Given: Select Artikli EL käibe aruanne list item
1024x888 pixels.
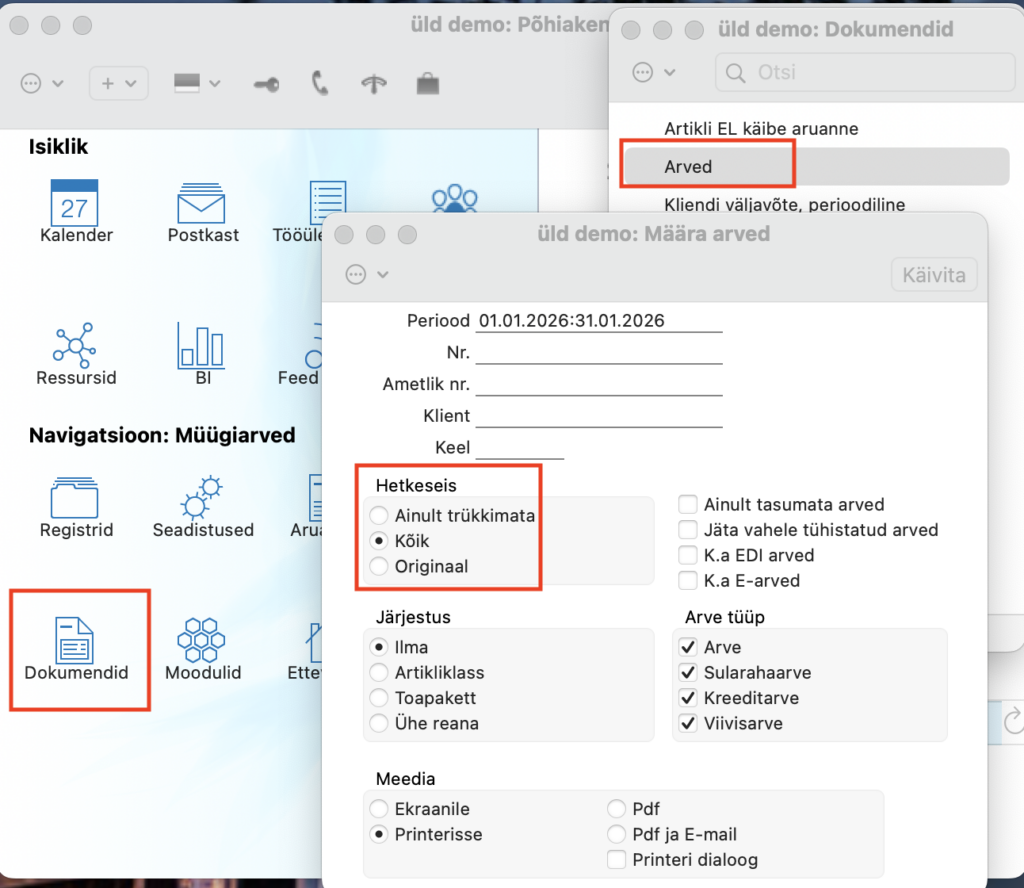Looking at the screenshot, I should (761, 129).
